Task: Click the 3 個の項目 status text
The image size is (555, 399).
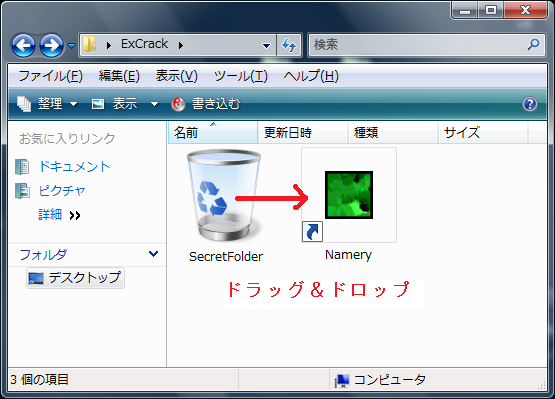Action: [39, 380]
